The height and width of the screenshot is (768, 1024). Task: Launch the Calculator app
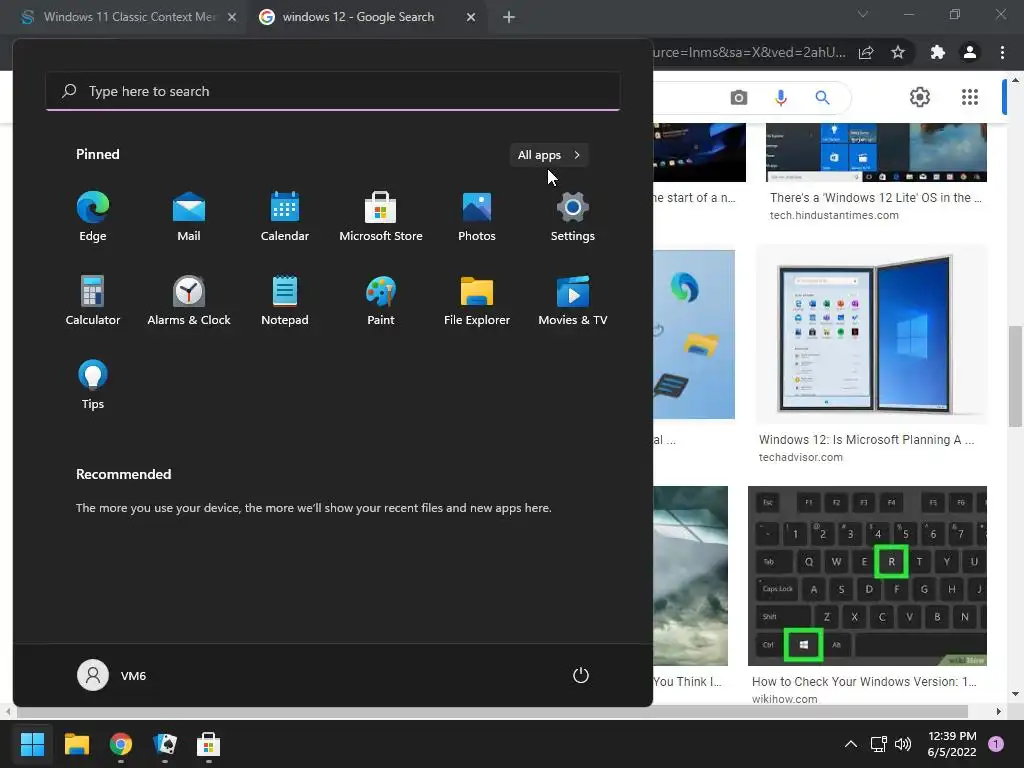point(93,300)
